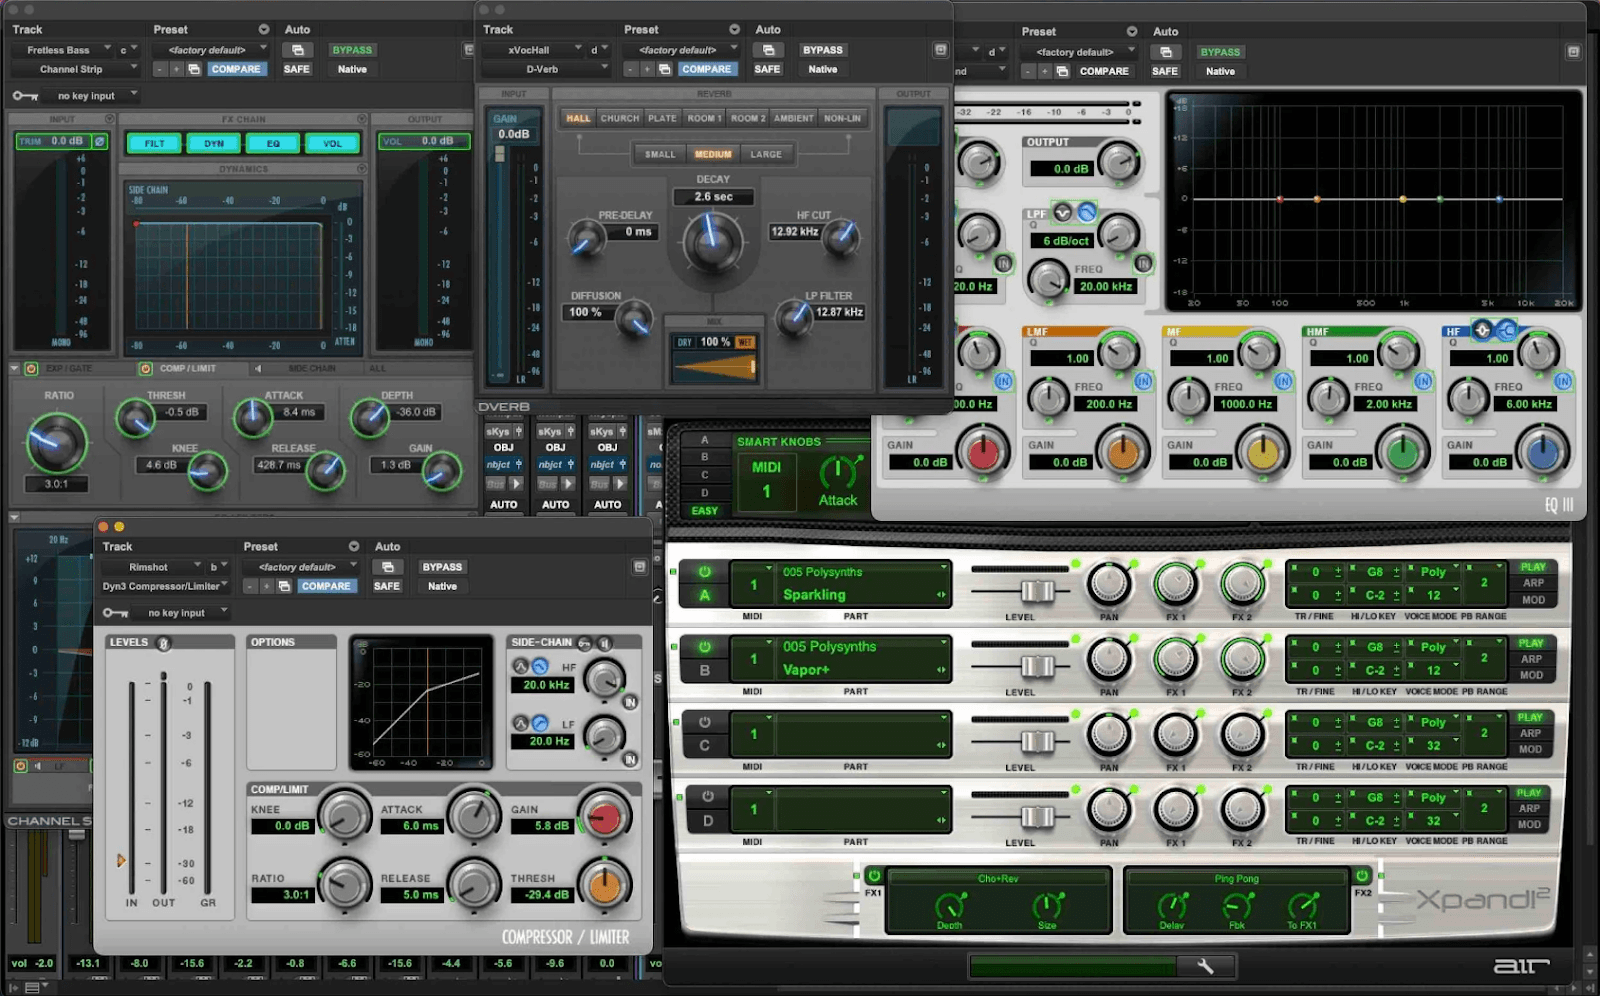
Task: Click ARP button for Part A
Action: pyautogui.click(x=1533, y=583)
